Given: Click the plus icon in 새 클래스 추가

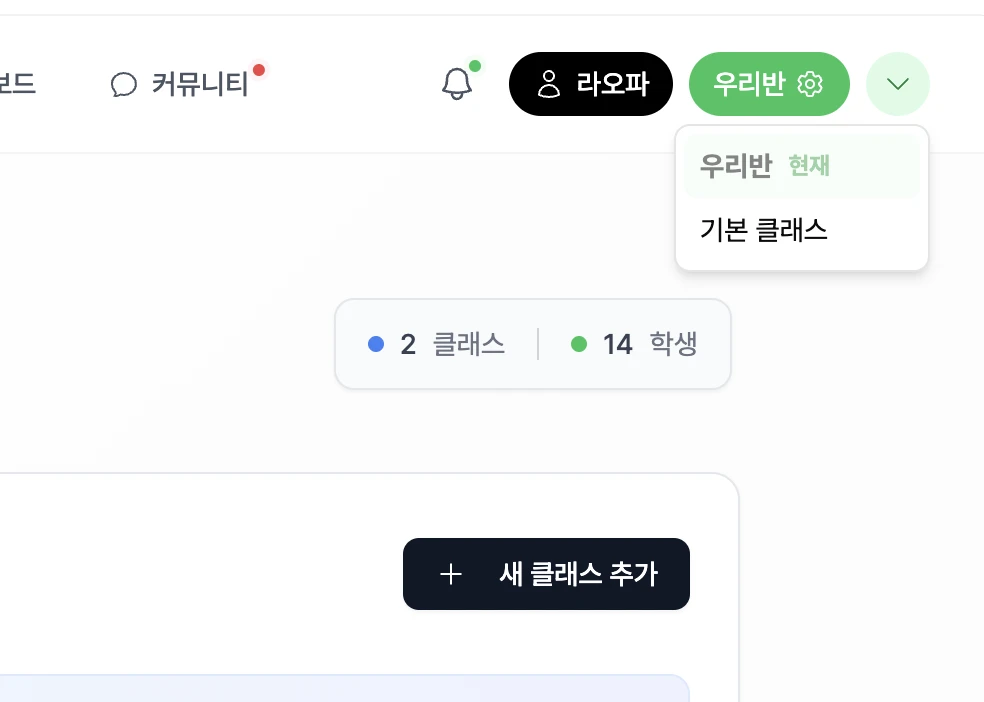Looking at the screenshot, I should click(451, 574).
